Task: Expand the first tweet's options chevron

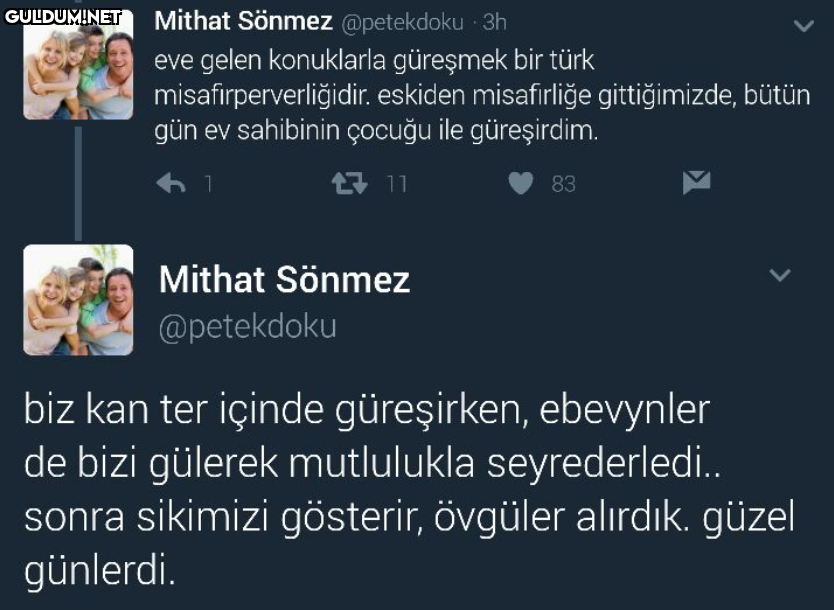Action: point(804,26)
